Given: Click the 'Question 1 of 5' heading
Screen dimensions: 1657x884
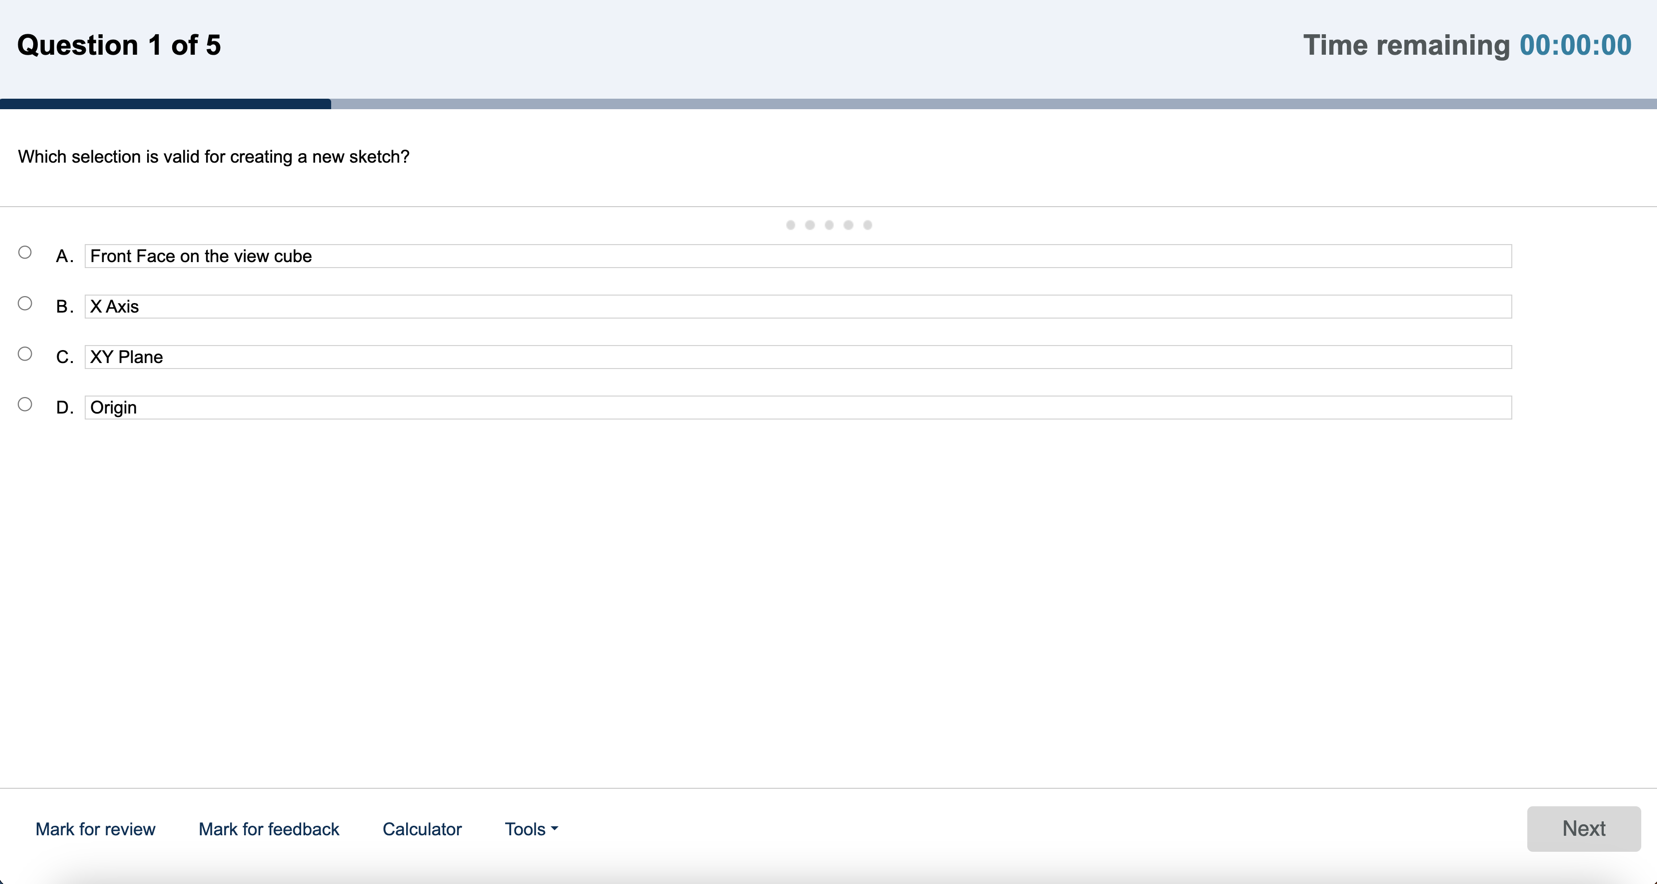Looking at the screenshot, I should point(119,45).
